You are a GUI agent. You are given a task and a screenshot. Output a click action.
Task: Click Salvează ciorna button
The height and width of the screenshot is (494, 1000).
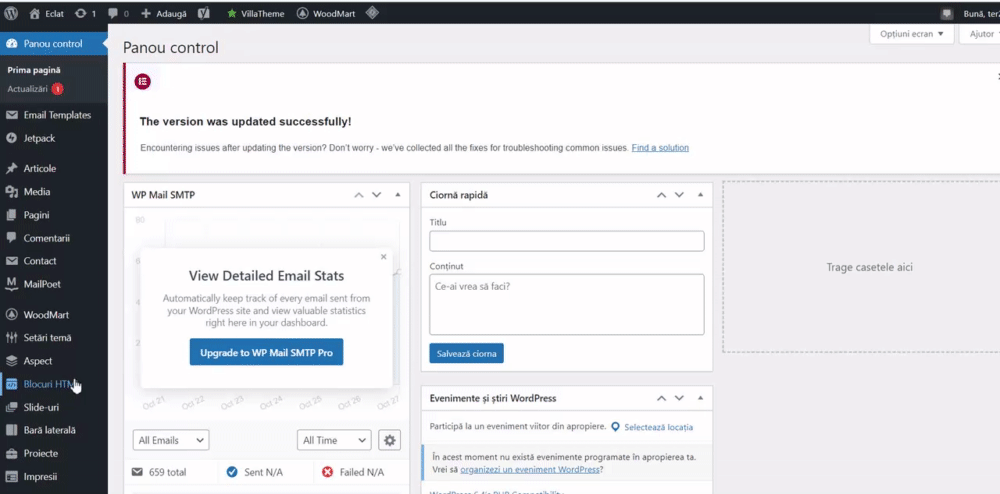(x=466, y=353)
